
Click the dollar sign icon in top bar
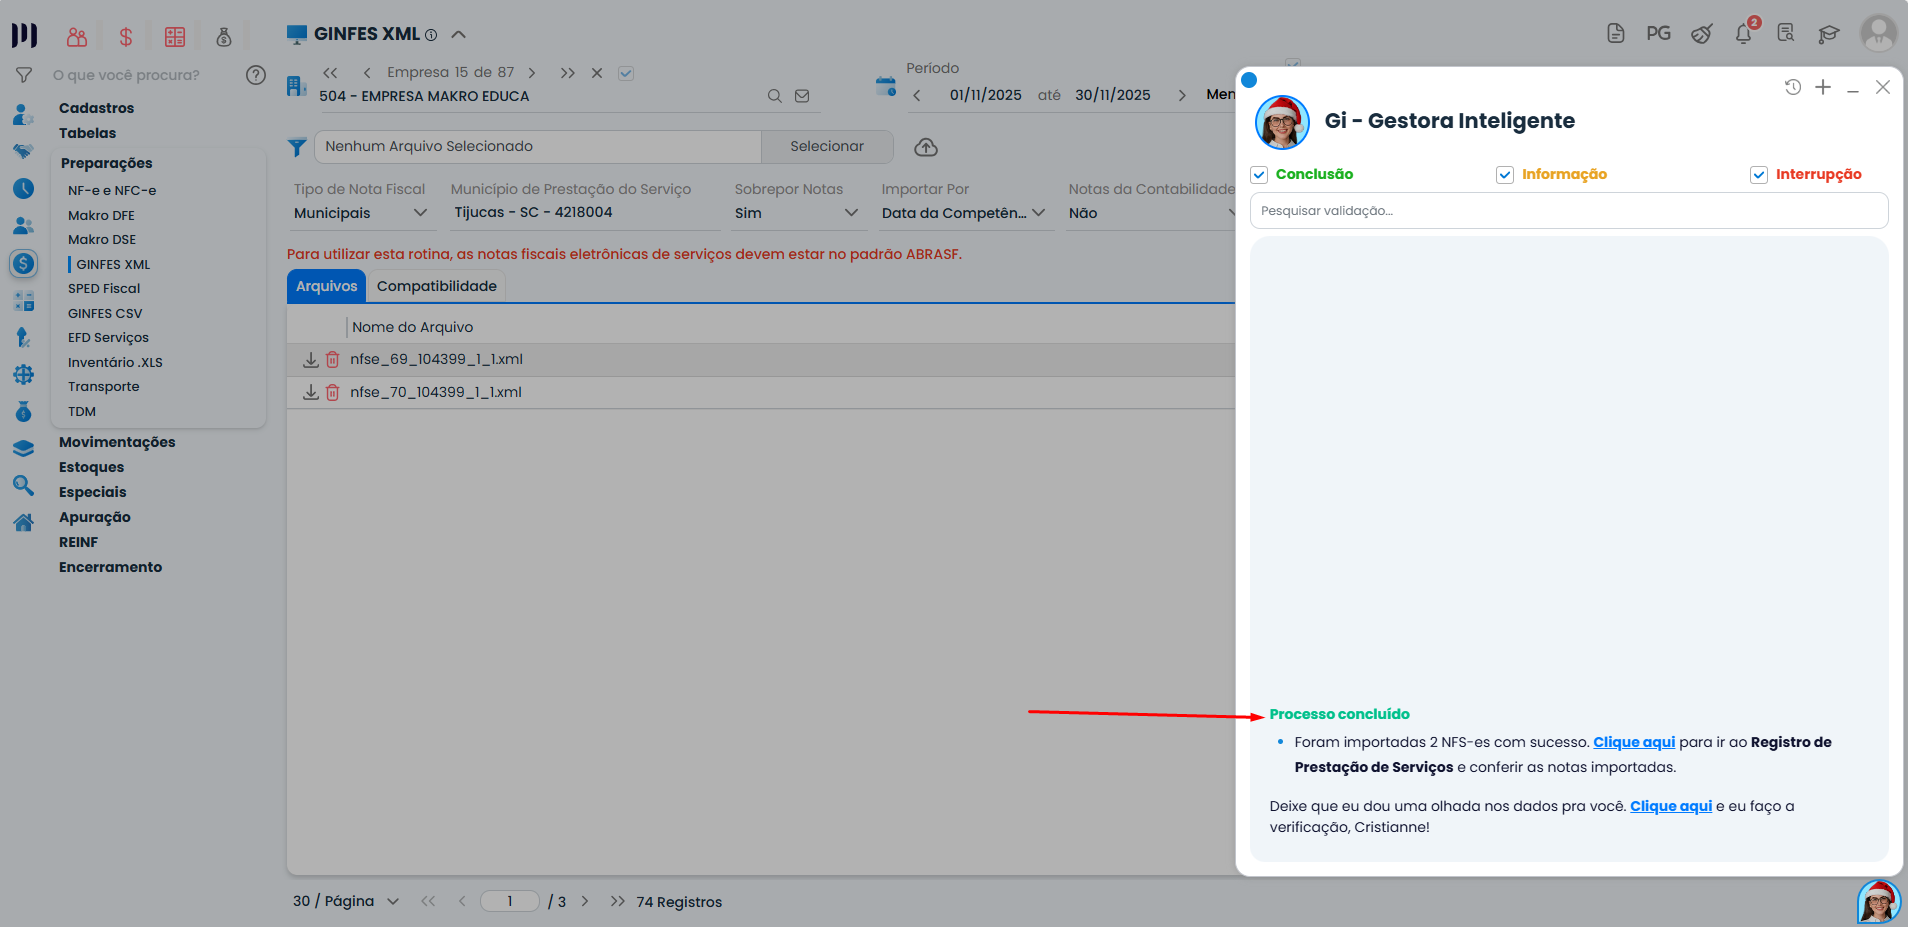click(126, 37)
